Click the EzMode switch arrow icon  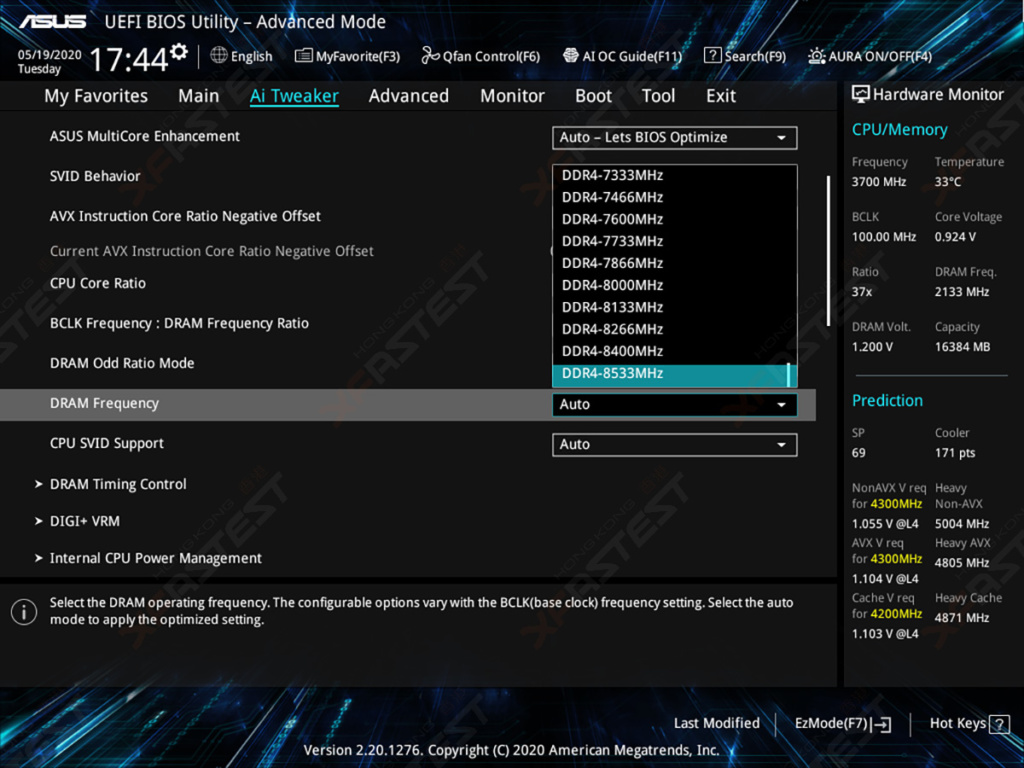(880, 724)
